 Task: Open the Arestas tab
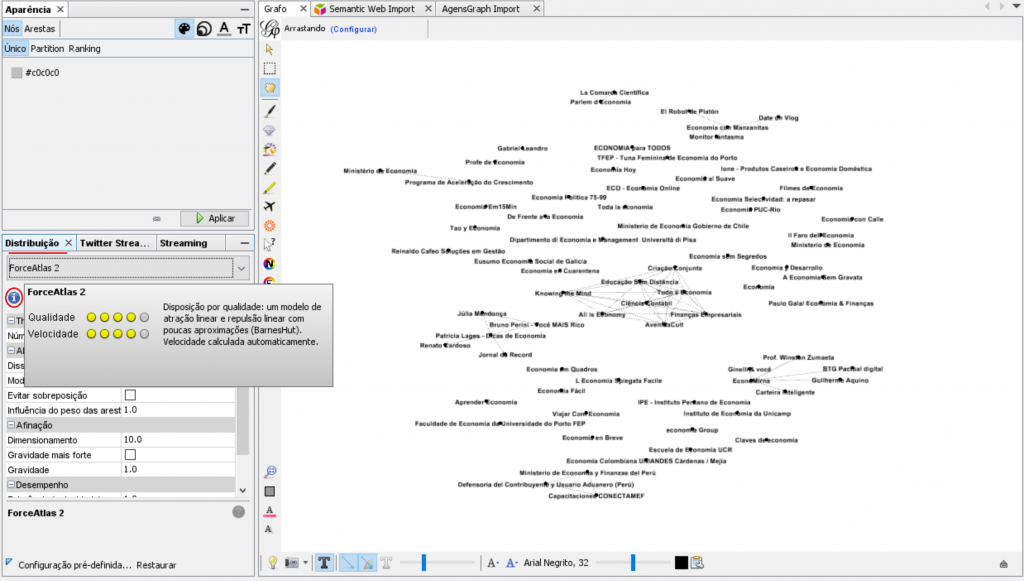pyautogui.click(x=40, y=29)
